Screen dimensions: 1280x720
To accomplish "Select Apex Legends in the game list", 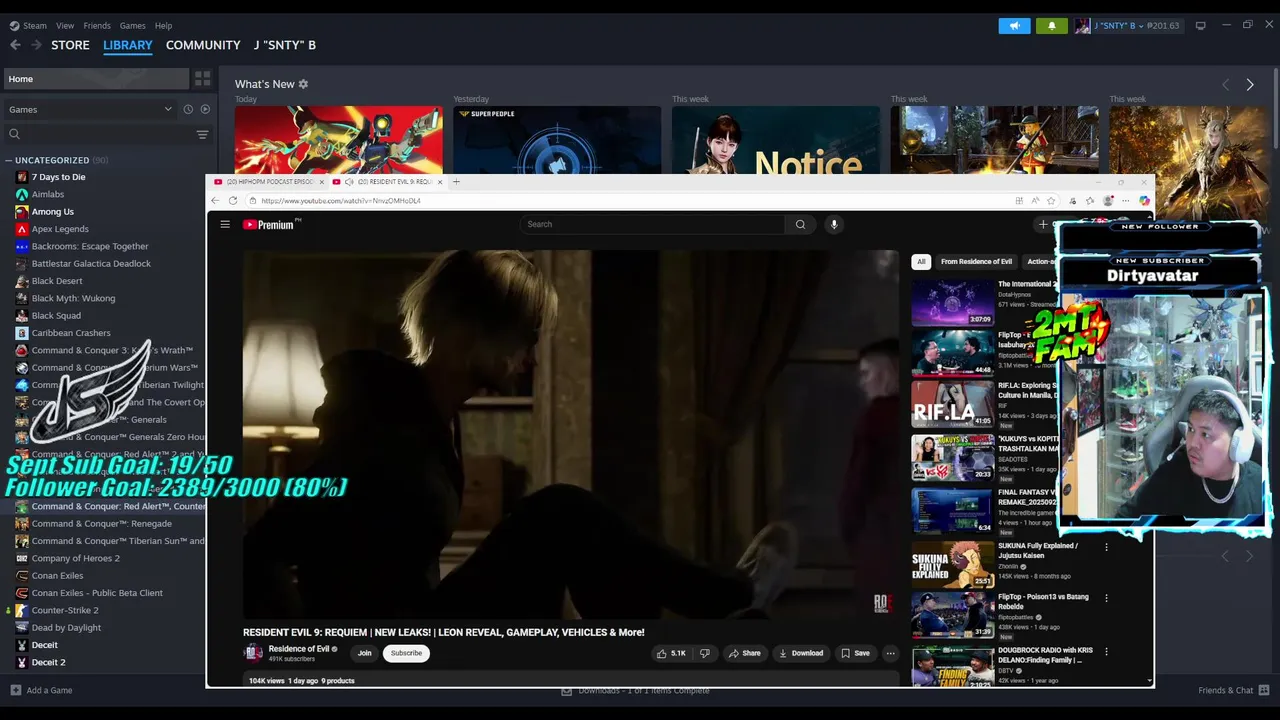I will point(60,229).
